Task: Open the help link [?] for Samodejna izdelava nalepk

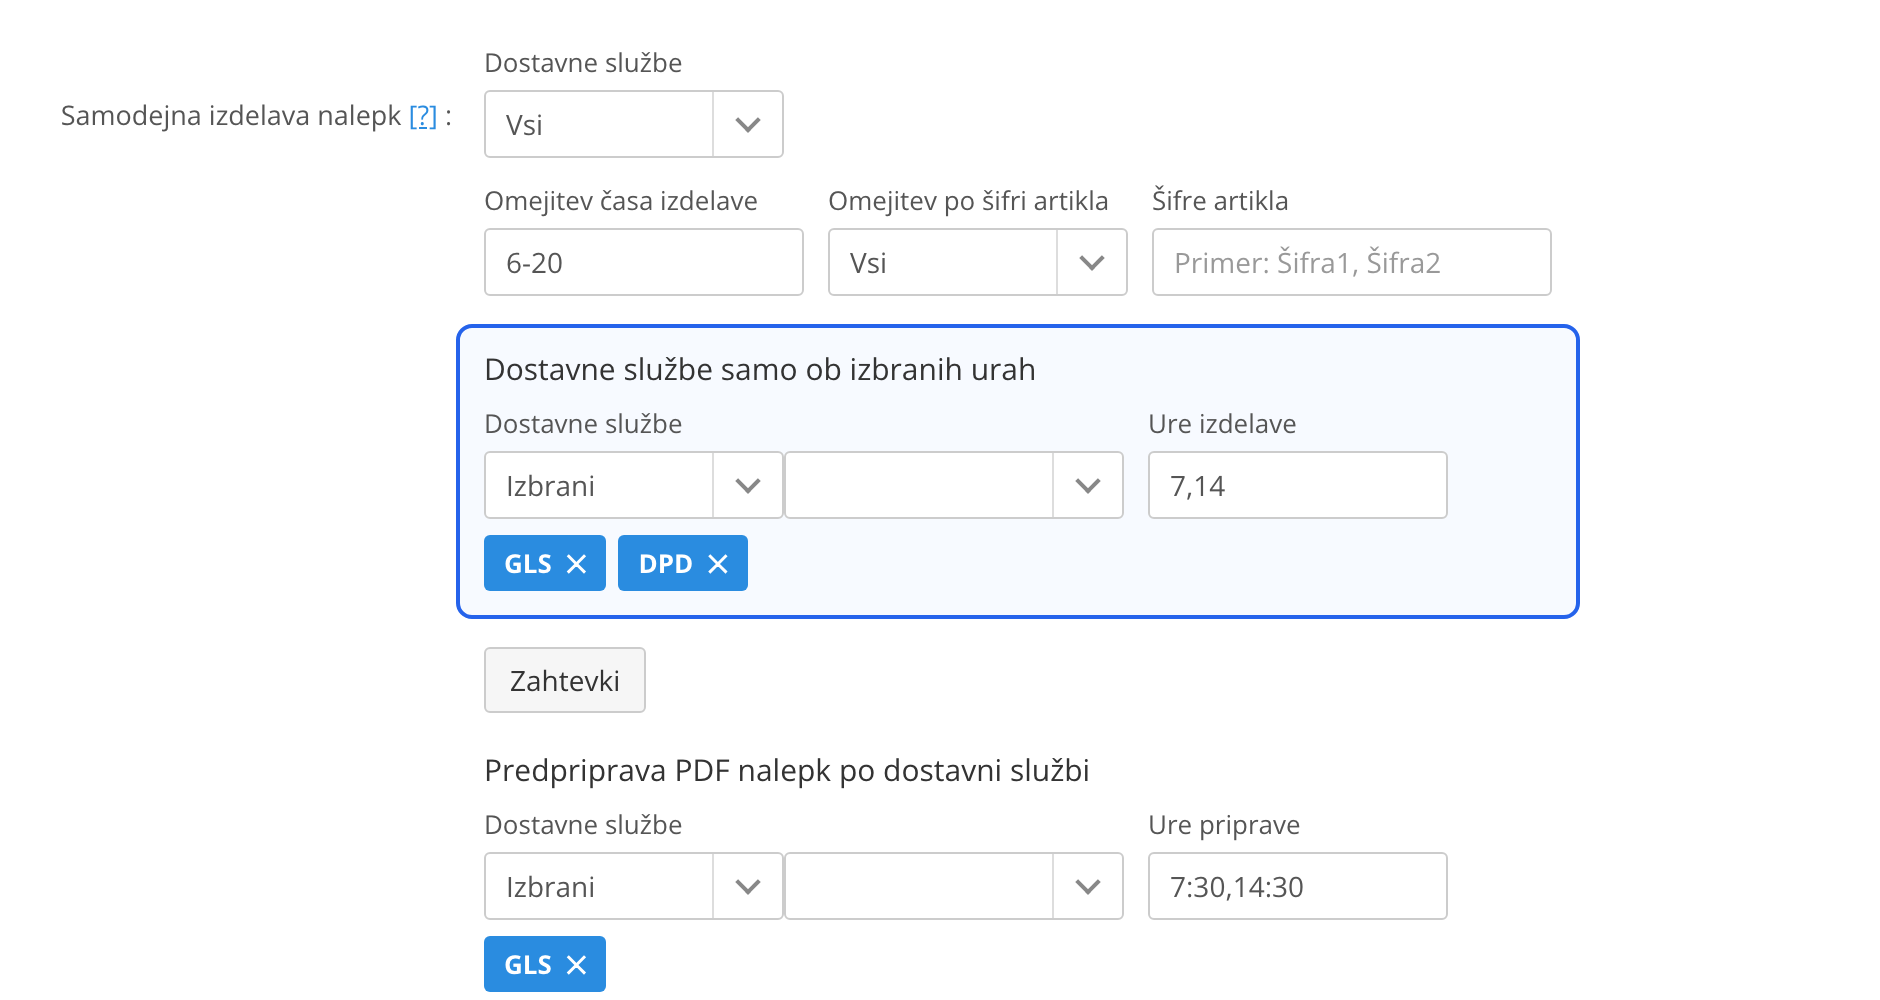Action: coord(423,116)
